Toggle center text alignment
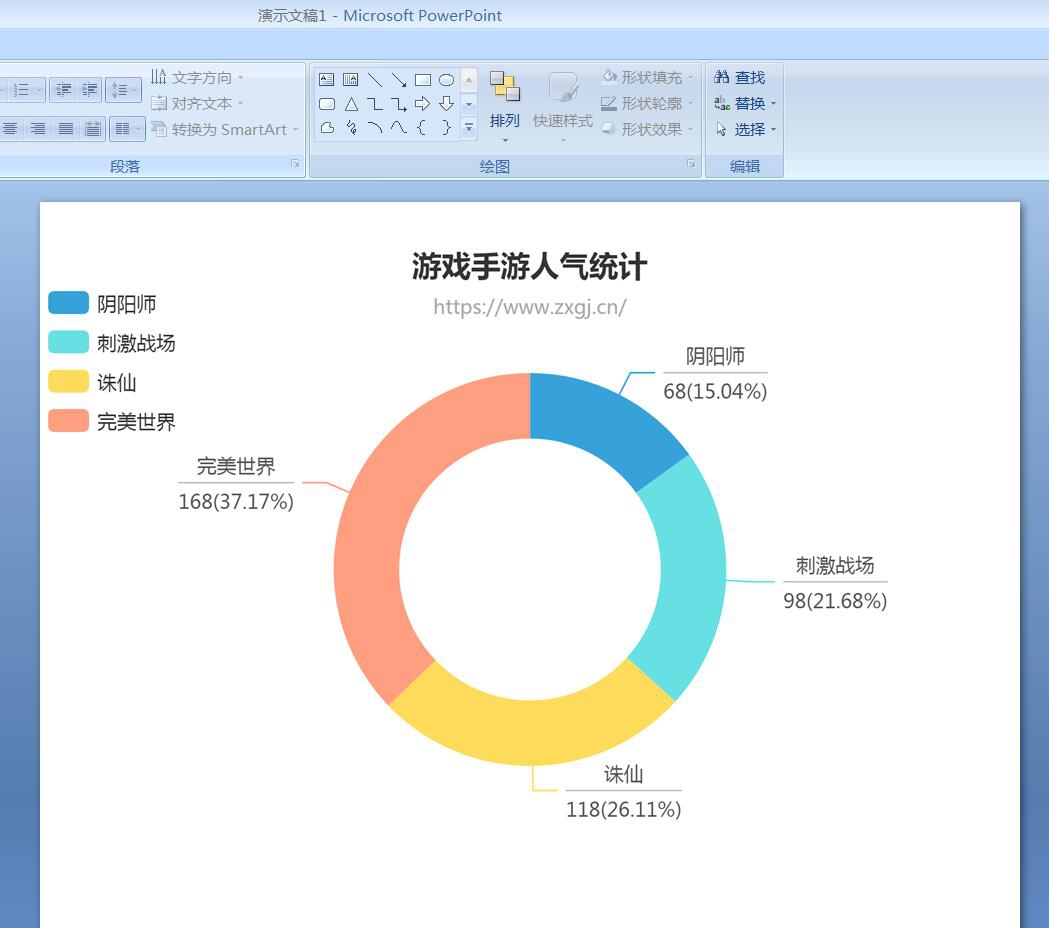This screenshot has height=928, width=1049. pos(10,129)
